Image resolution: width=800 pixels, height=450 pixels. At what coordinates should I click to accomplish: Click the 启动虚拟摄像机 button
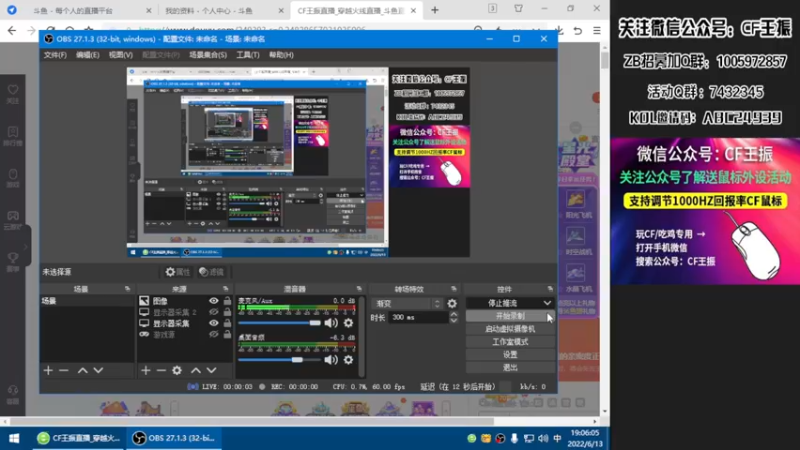[510, 329]
